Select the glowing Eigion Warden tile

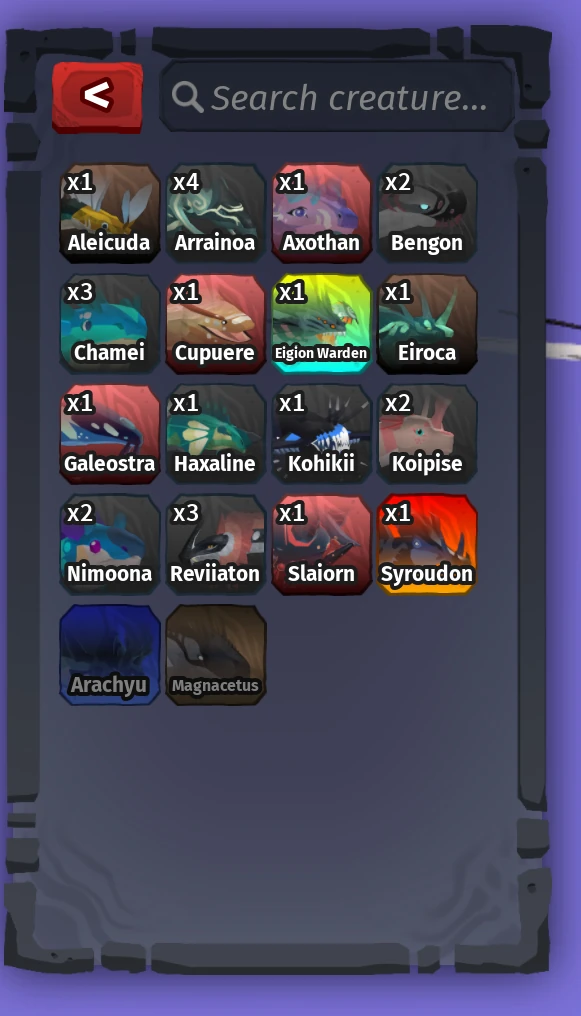click(x=321, y=323)
